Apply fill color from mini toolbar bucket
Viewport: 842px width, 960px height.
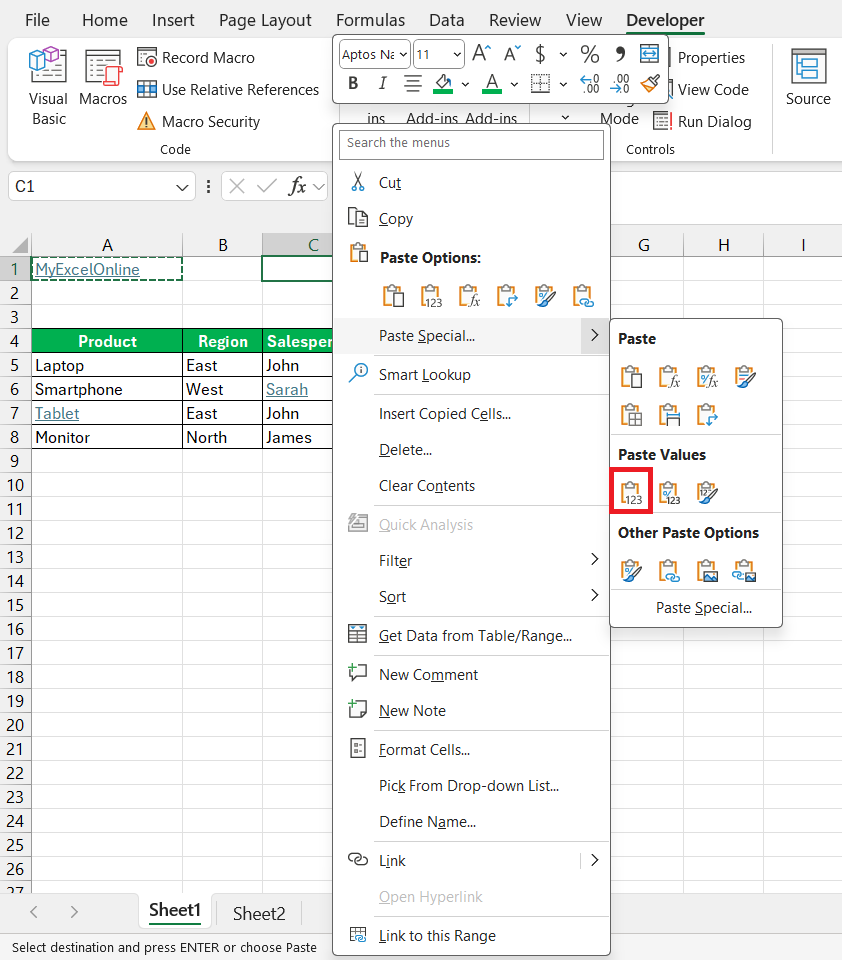click(x=443, y=83)
